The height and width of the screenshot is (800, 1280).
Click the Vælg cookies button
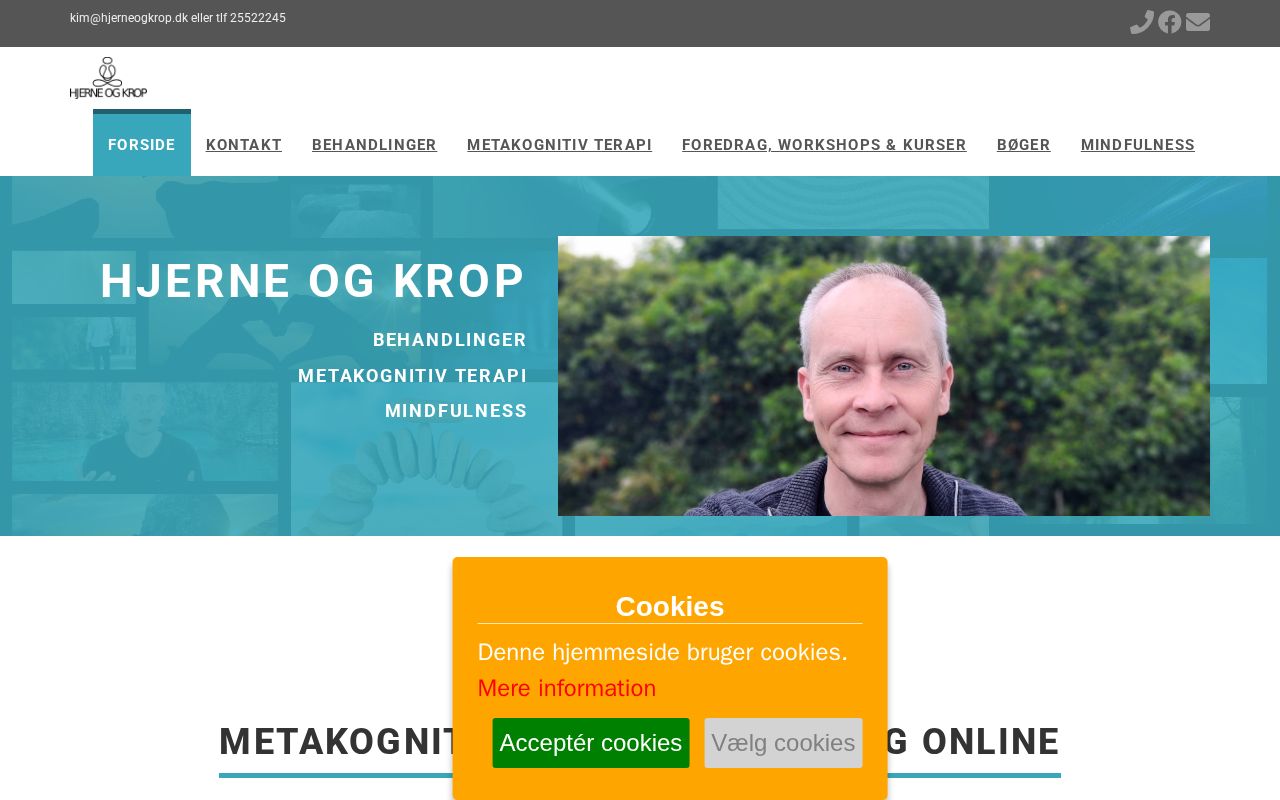point(783,743)
